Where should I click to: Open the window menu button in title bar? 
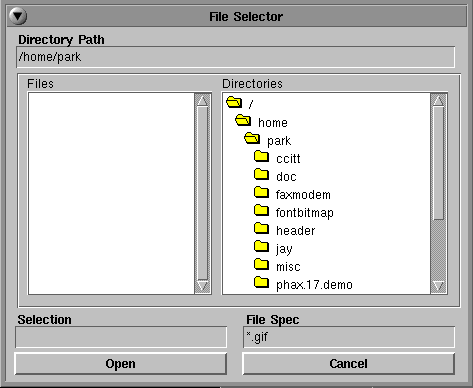(18, 16)
